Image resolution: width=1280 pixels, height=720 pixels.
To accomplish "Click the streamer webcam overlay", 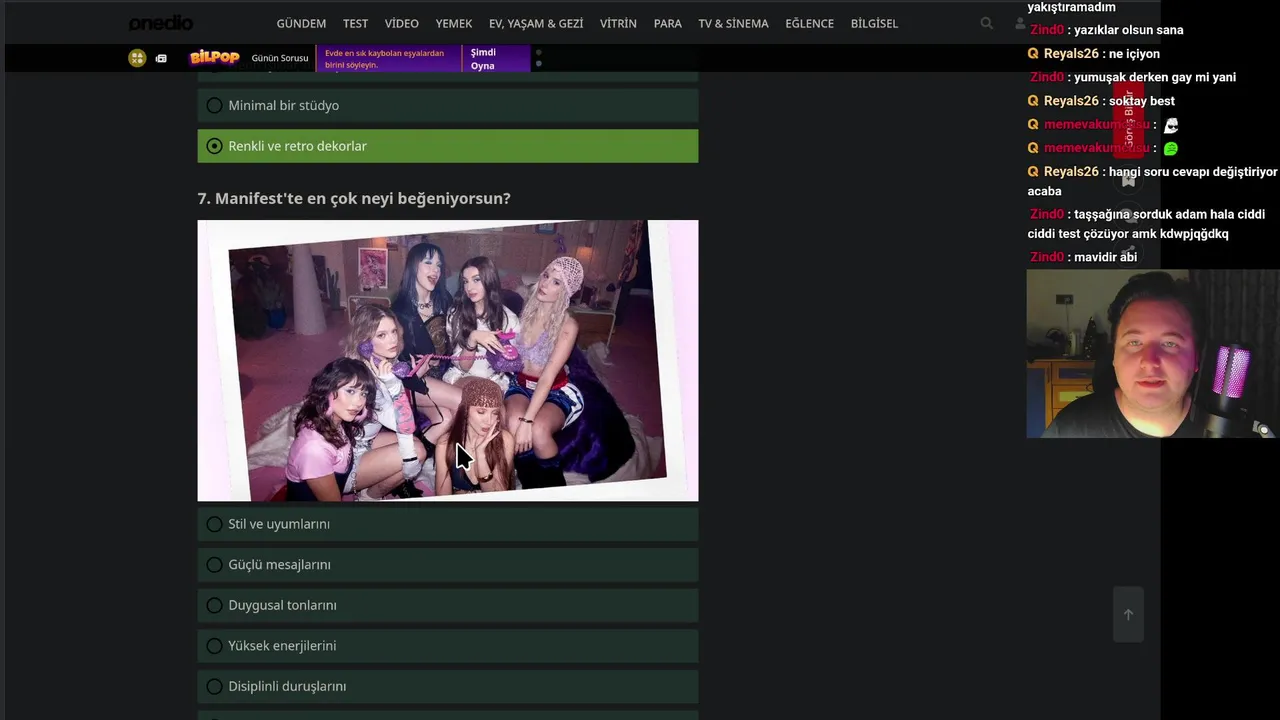I will [1152, 354].
